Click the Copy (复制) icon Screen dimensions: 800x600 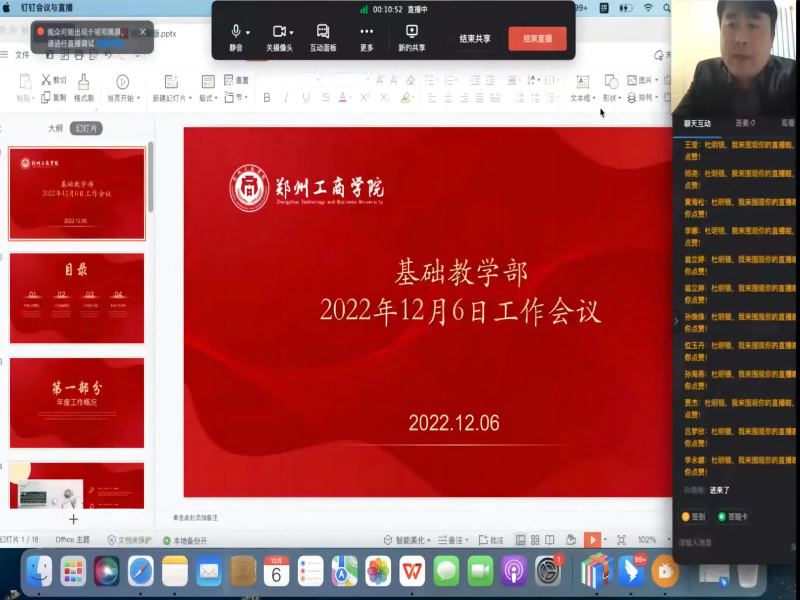[46, 97]
